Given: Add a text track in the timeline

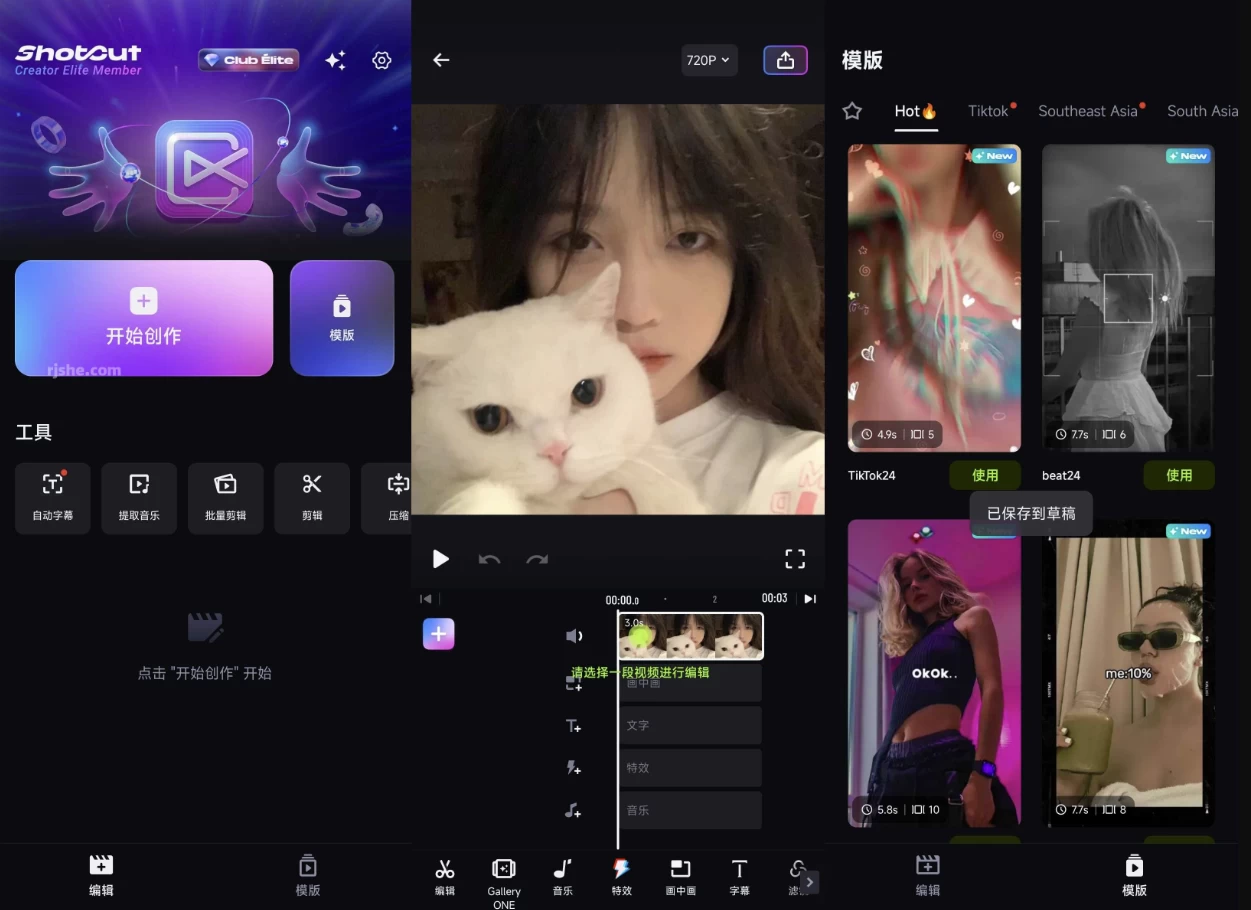Looking at the screenshot, I should coord(574,726).
